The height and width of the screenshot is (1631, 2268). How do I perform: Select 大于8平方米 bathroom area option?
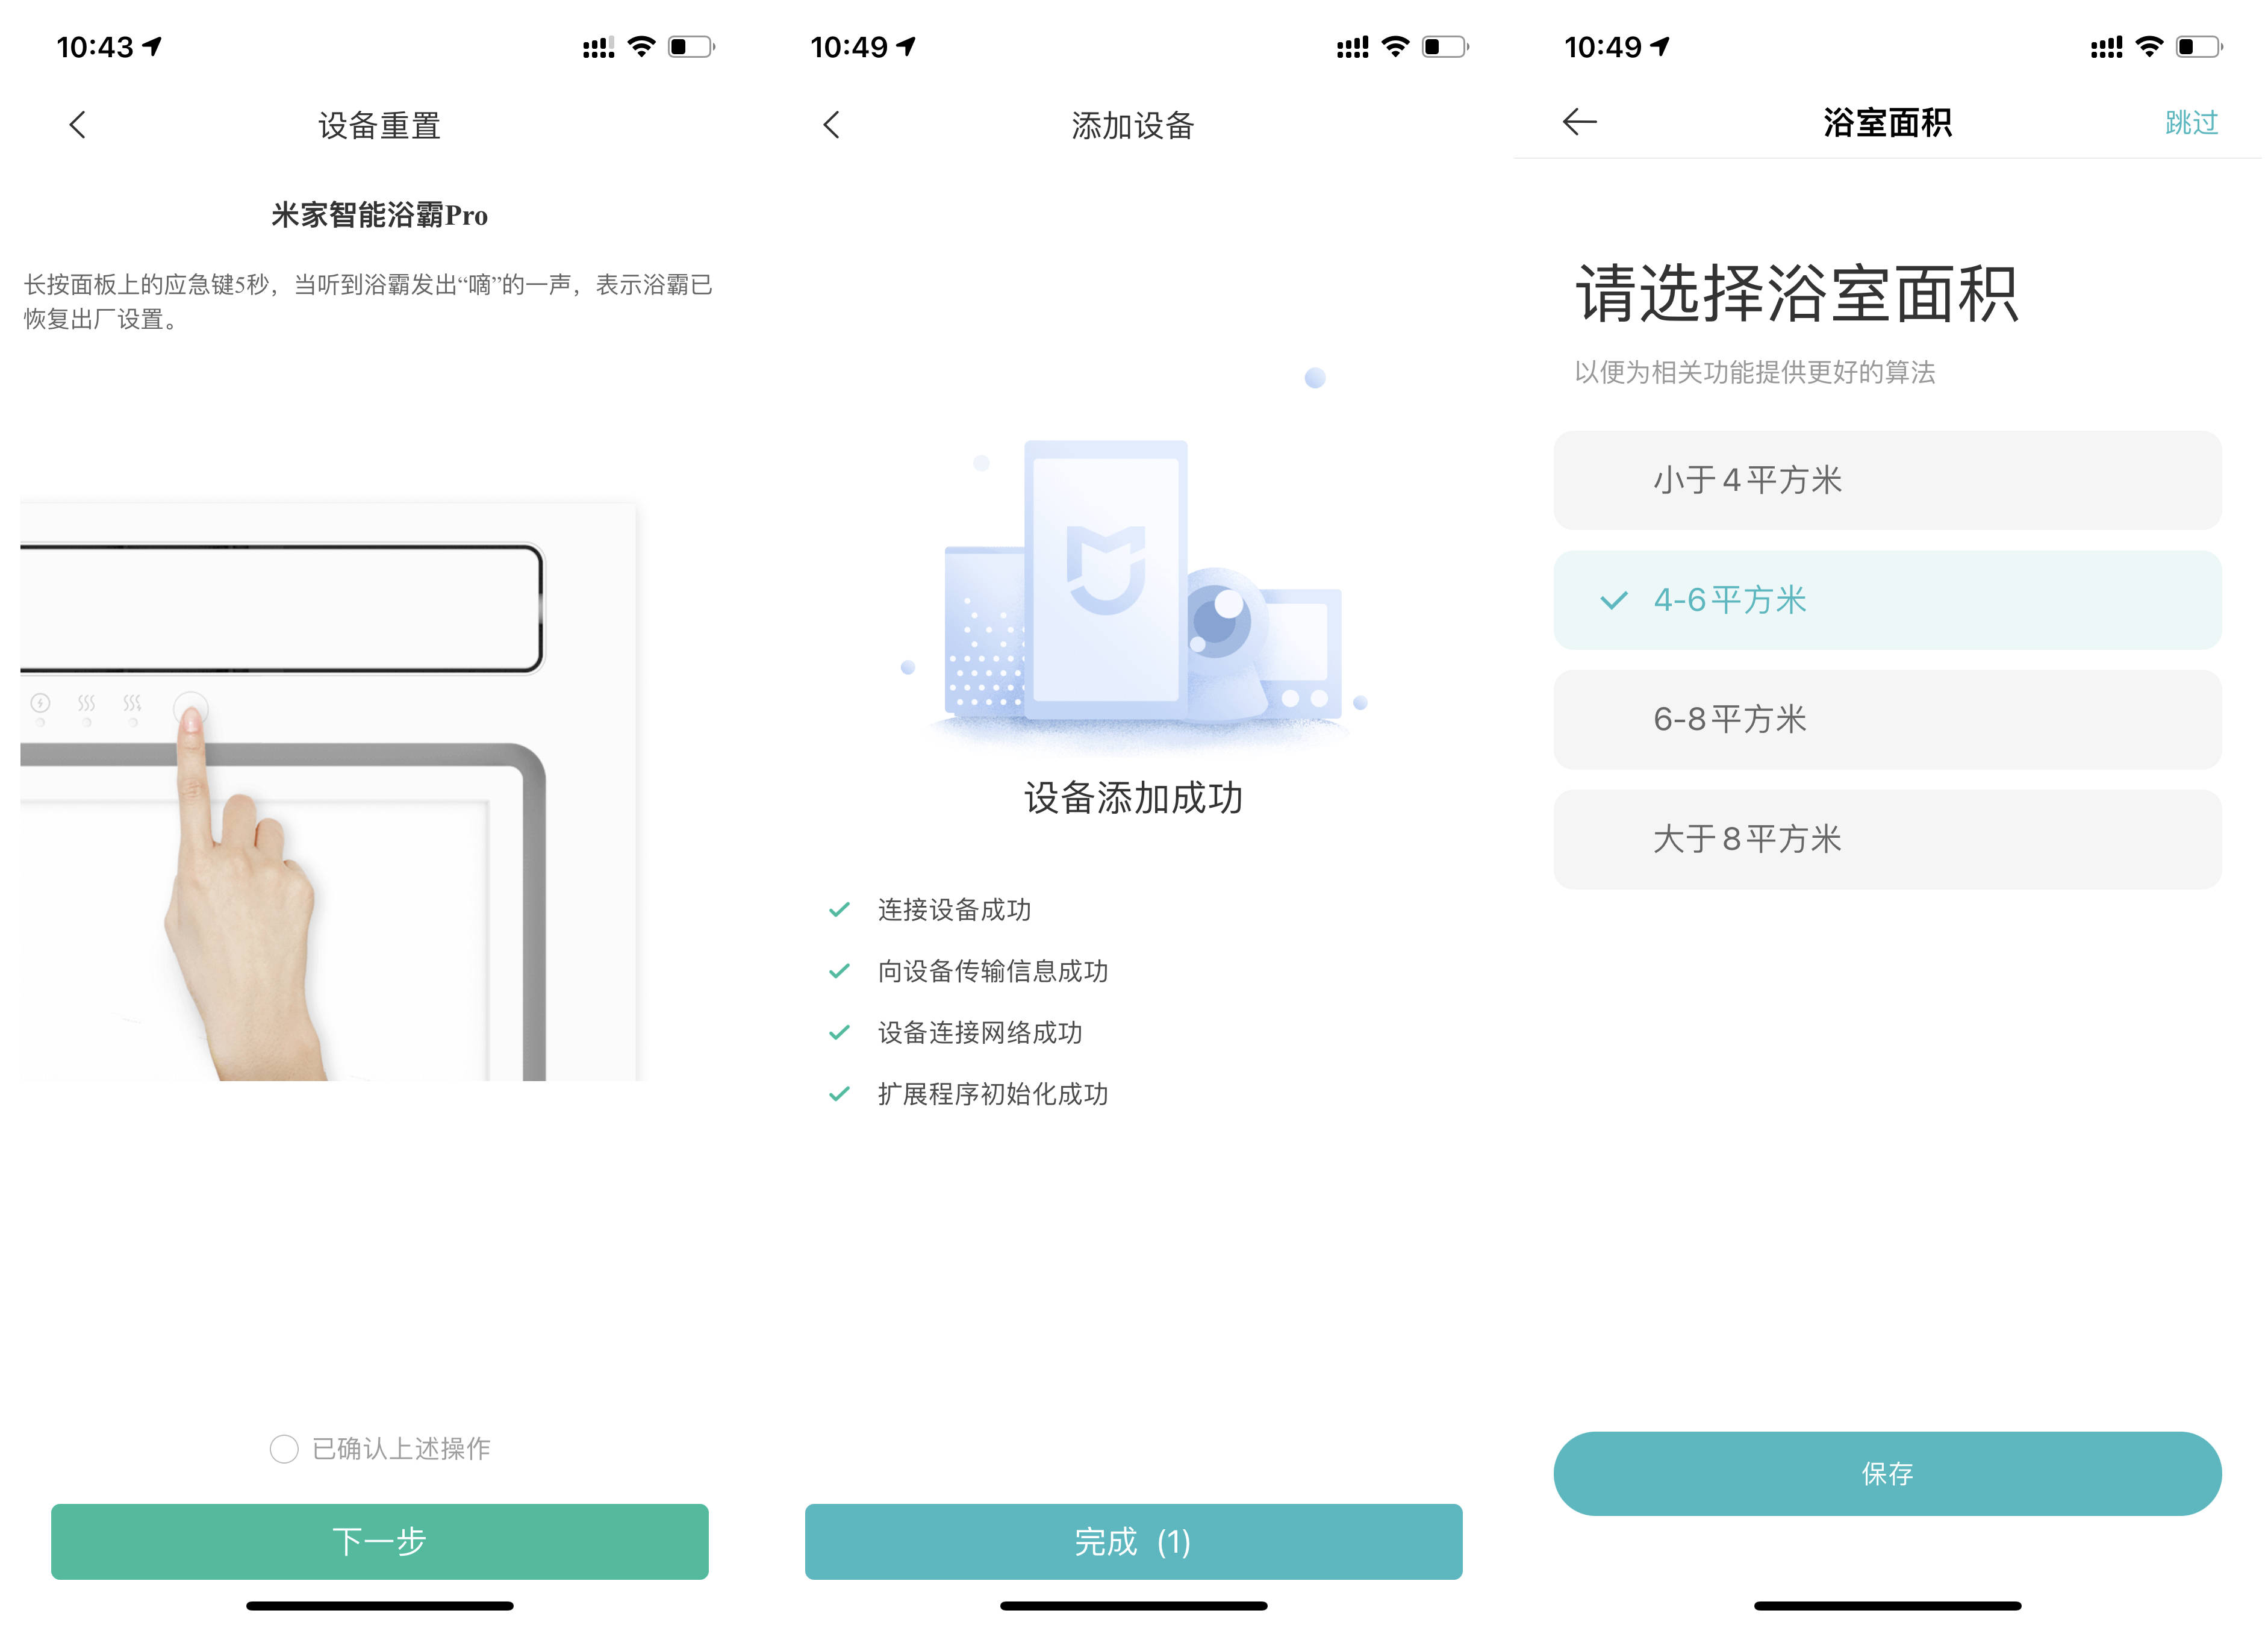(x=1887, y=839)
